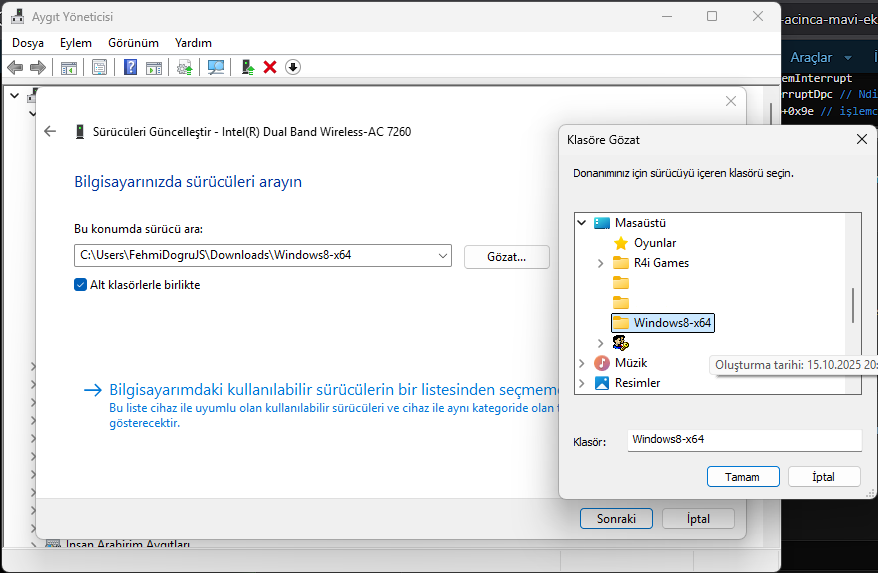Minimize the Aygıt Yöneticisi window
Image resolution: width=878 pixels, height=573 pixels.
click(666, 16)
